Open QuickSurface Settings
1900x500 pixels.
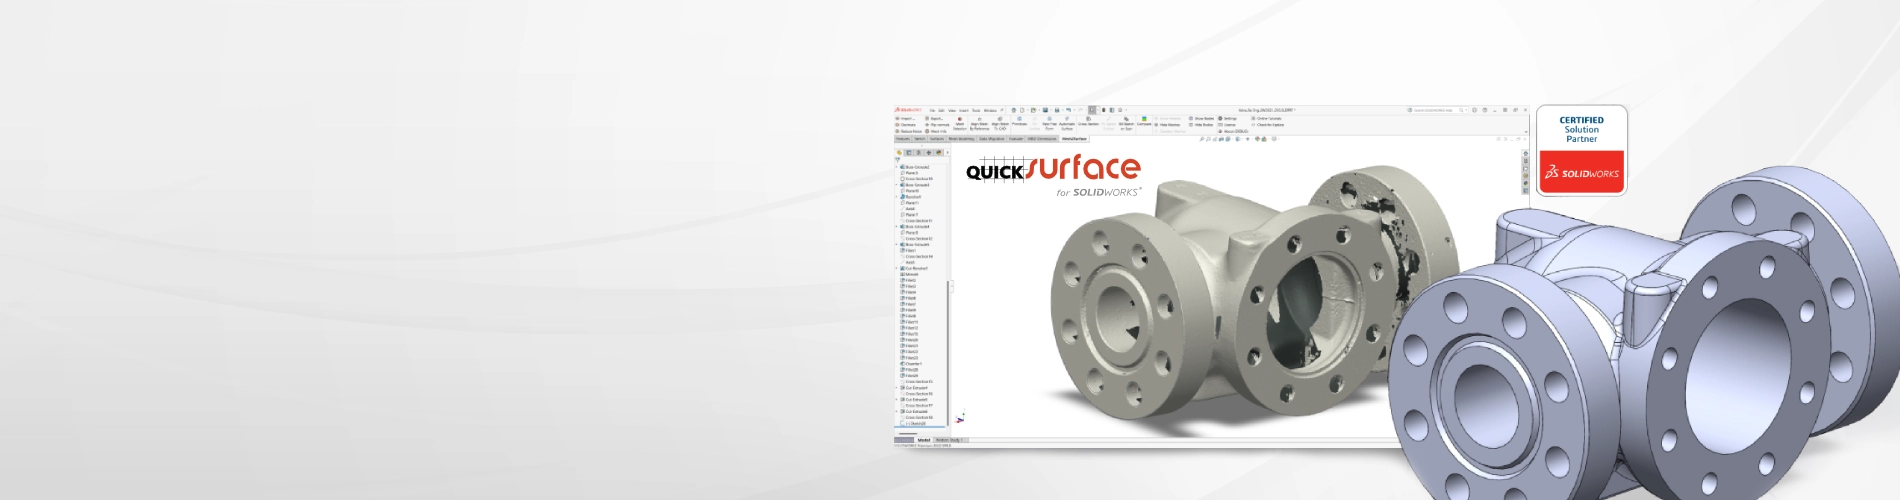(1228, 118)
